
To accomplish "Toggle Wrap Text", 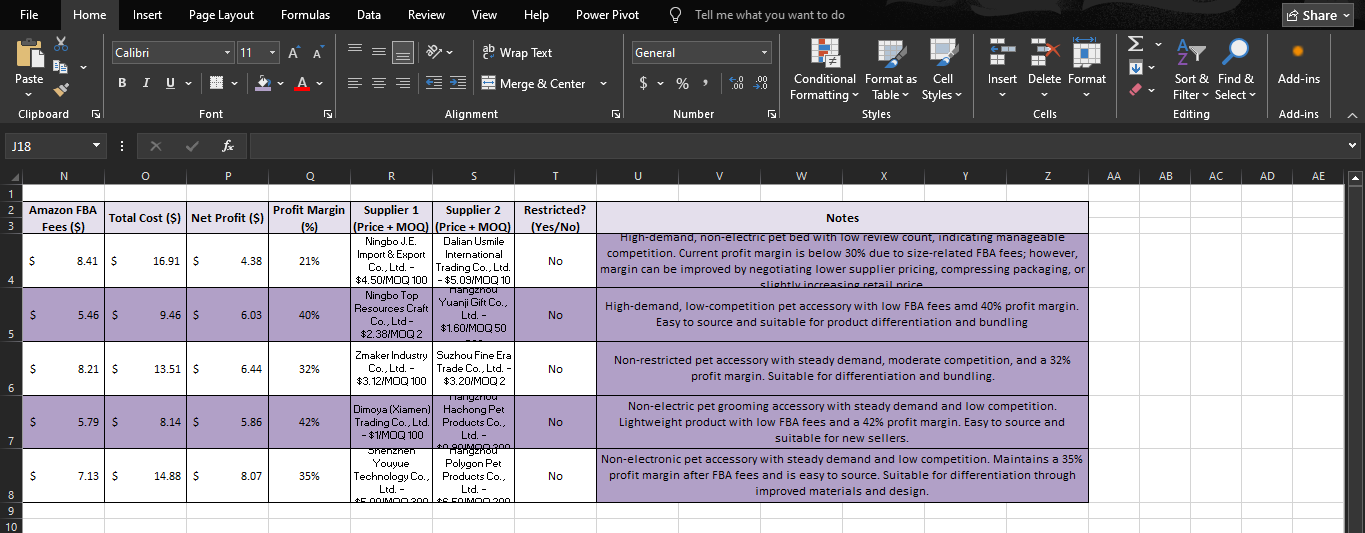I will tap(516, 53).
